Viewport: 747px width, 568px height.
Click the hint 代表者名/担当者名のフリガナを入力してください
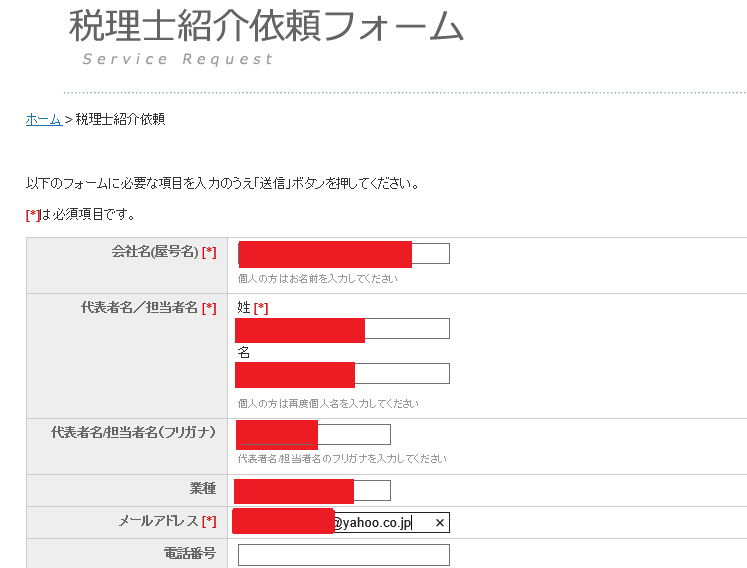341,458
